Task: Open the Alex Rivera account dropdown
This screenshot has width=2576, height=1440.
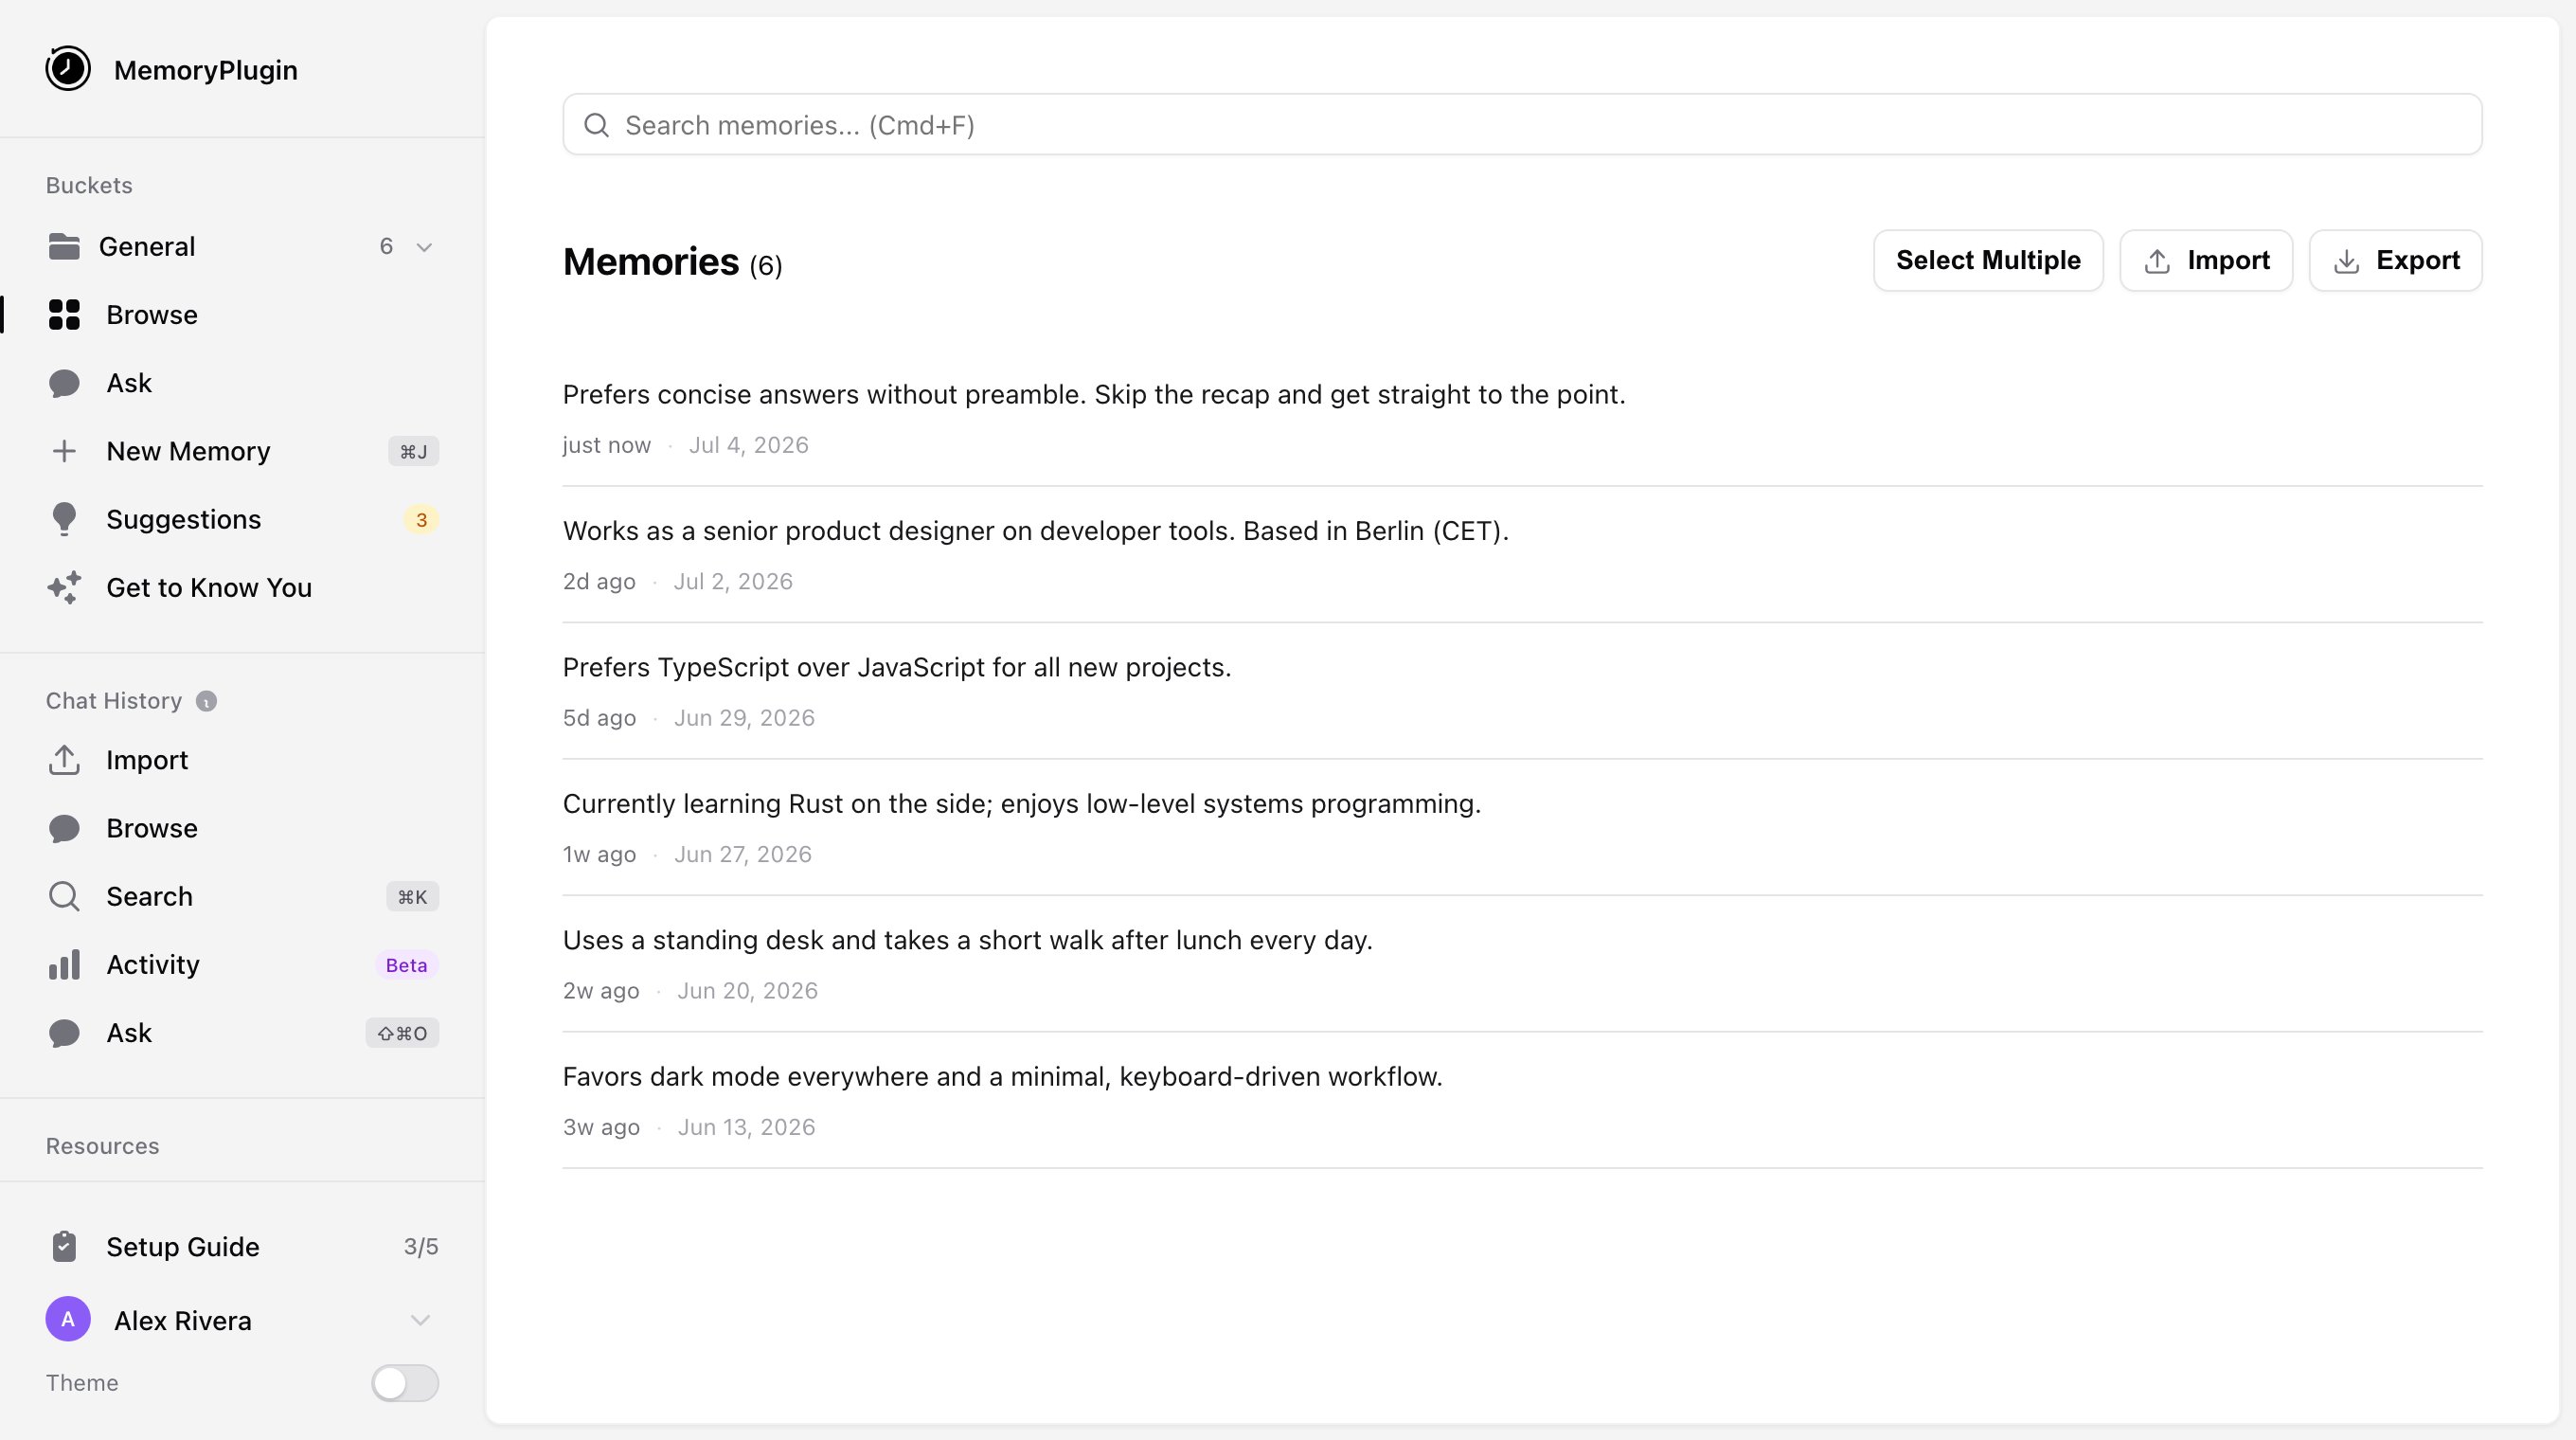Action: pyautogui.click(x=420, y=1320)
